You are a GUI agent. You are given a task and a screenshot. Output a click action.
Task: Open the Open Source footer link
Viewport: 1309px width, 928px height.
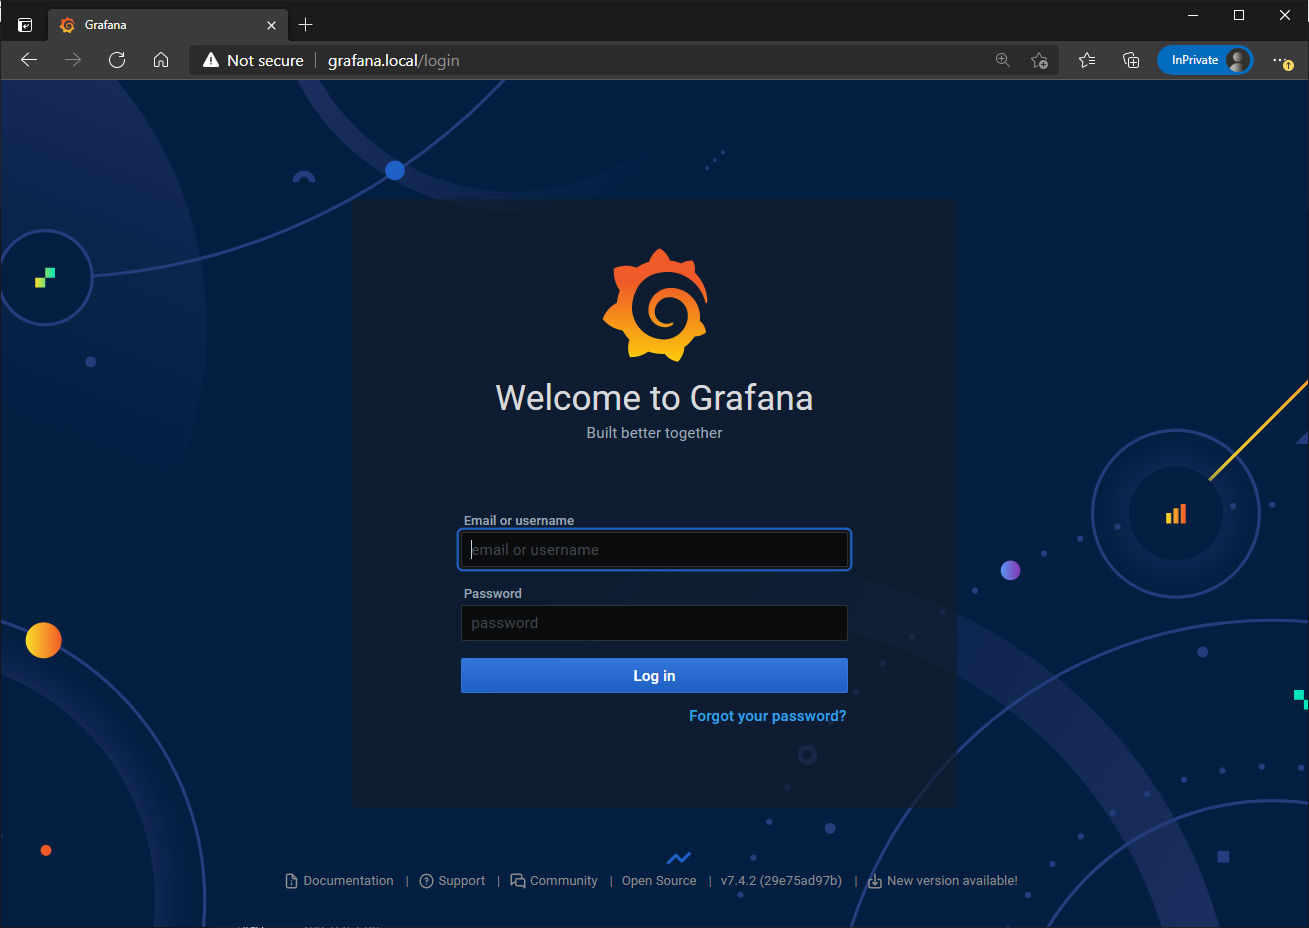point(659,881)
